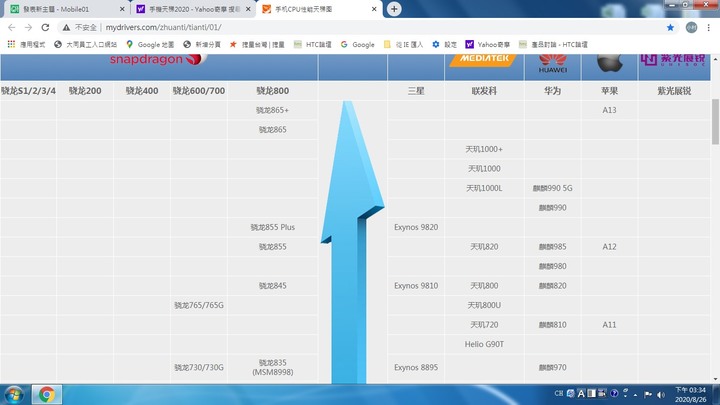Close the Yahoo search tab

[x=248, y=9]
